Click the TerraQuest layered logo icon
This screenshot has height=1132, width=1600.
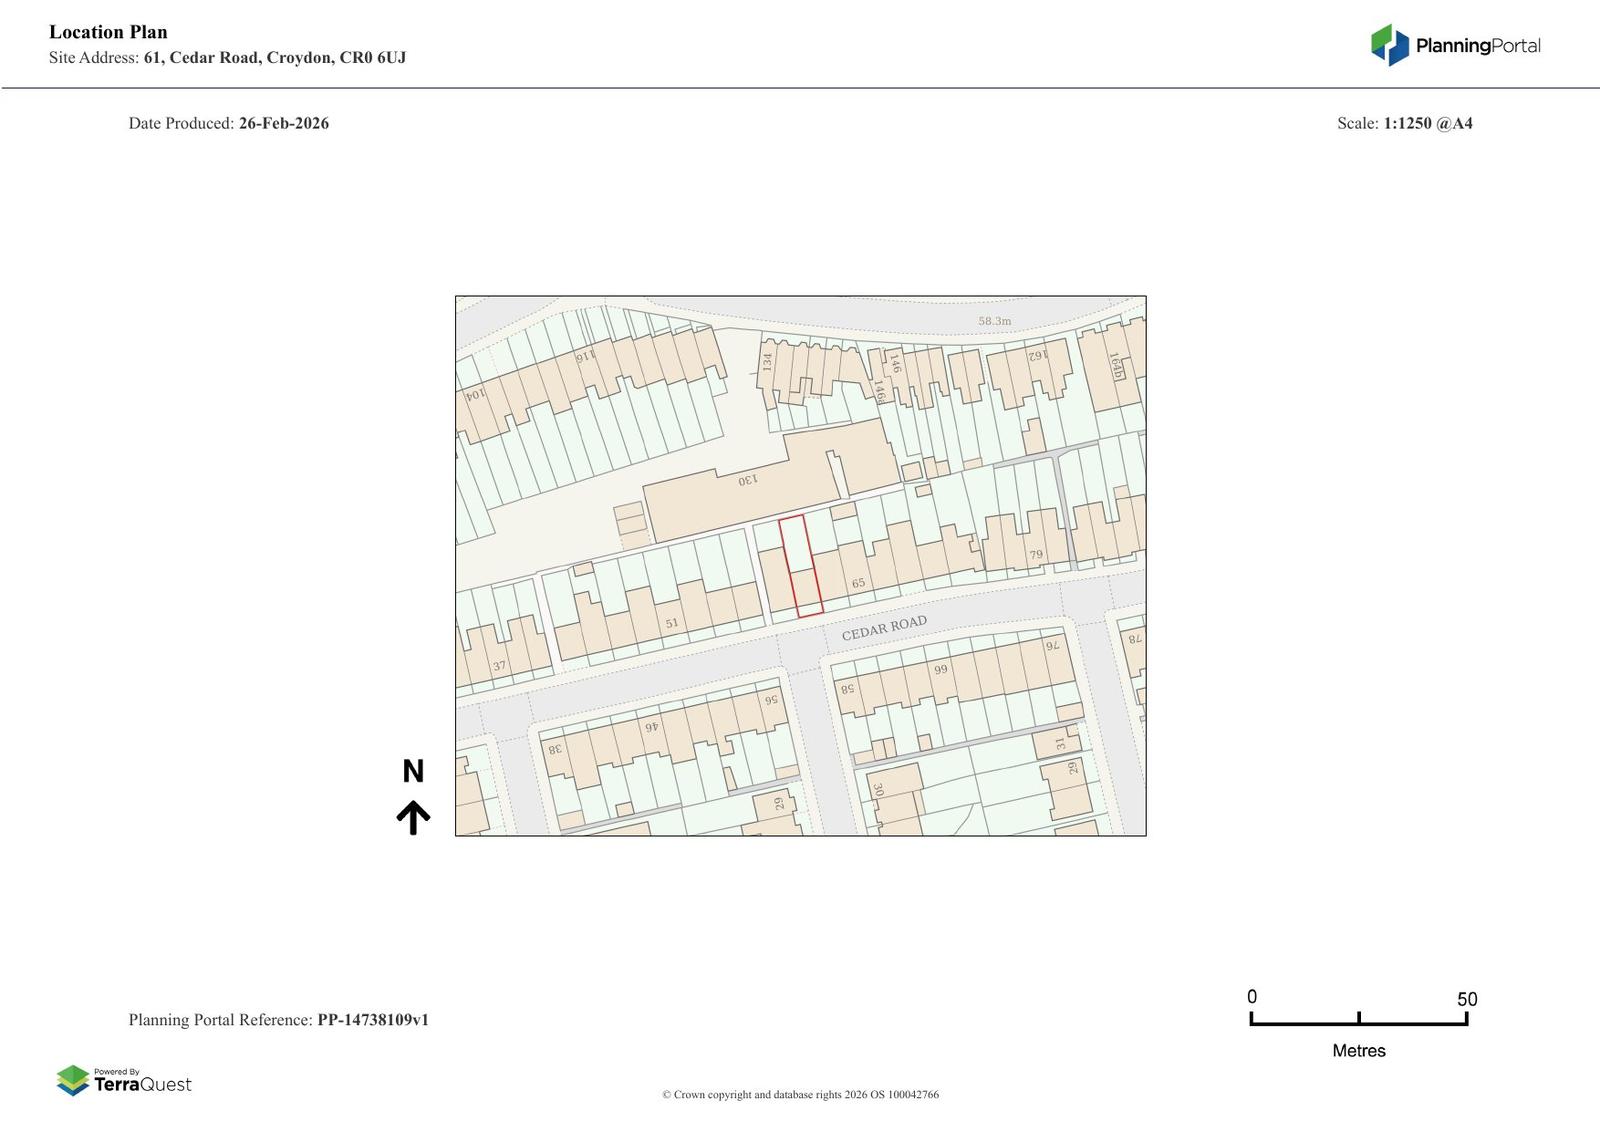(73, 1080)
